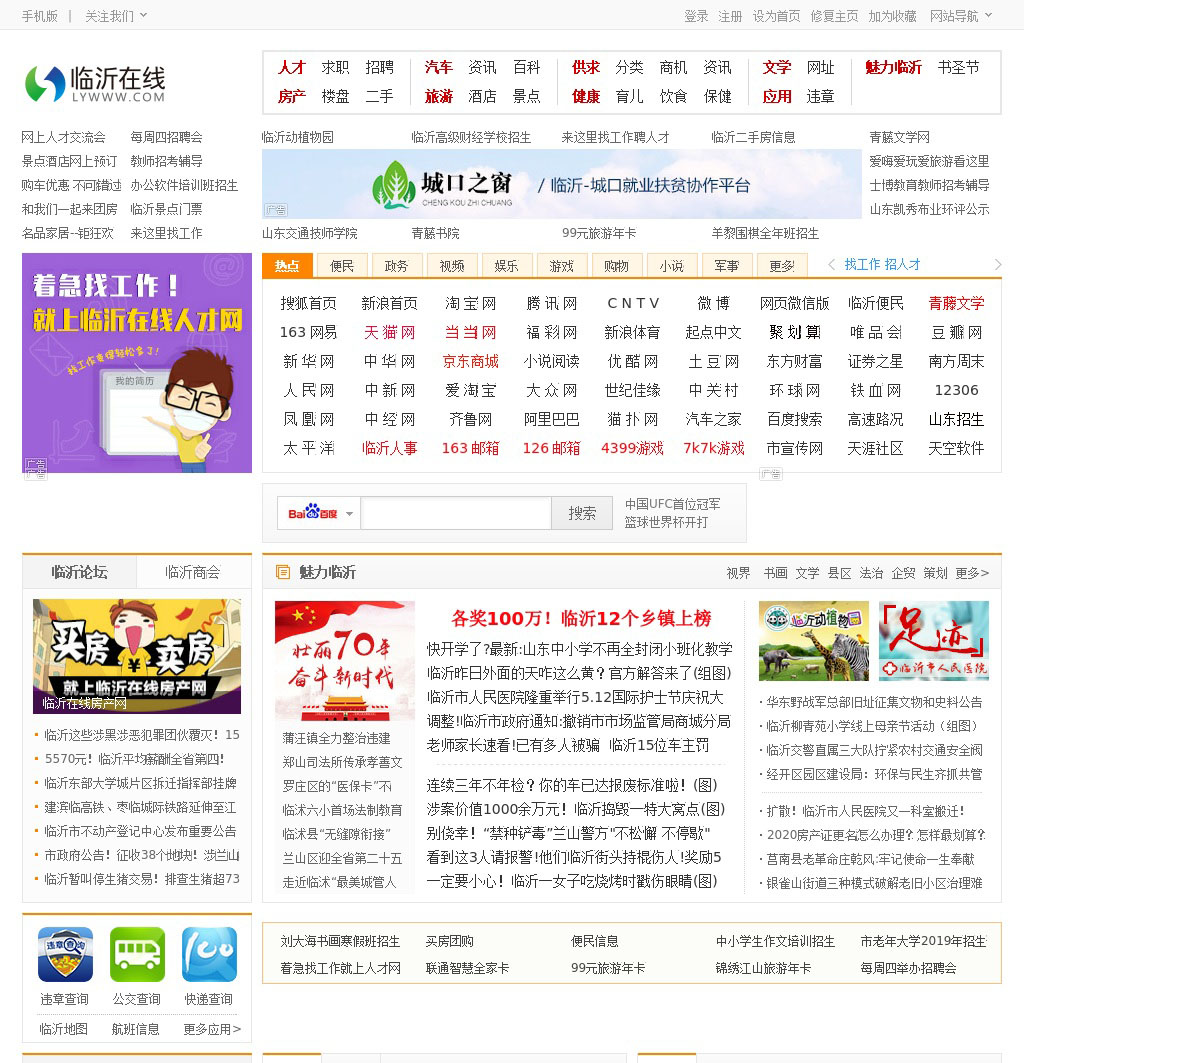Image resolution: width=1200 pixels, height=1063 pixels.
Task: Open the 足迹 hospital thumbnail
Action: (x=934, y=641)
